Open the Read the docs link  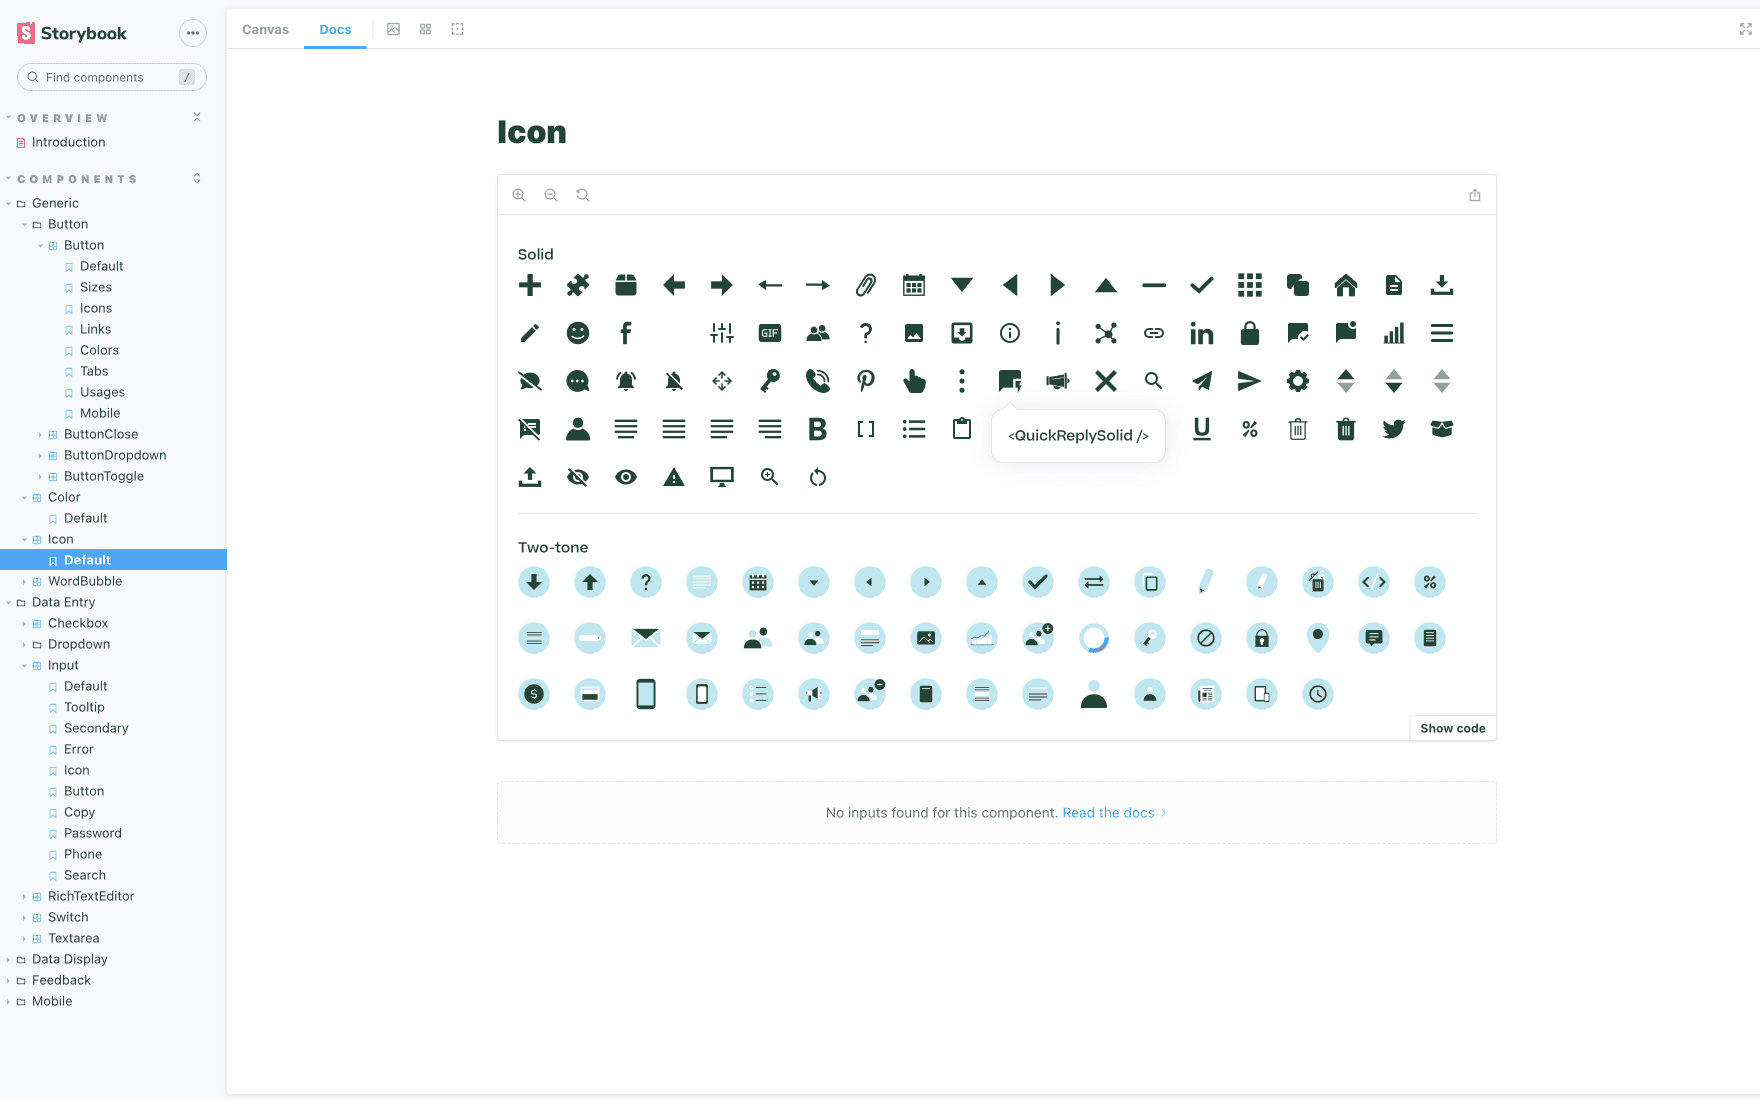click(x=1108, y=813)
